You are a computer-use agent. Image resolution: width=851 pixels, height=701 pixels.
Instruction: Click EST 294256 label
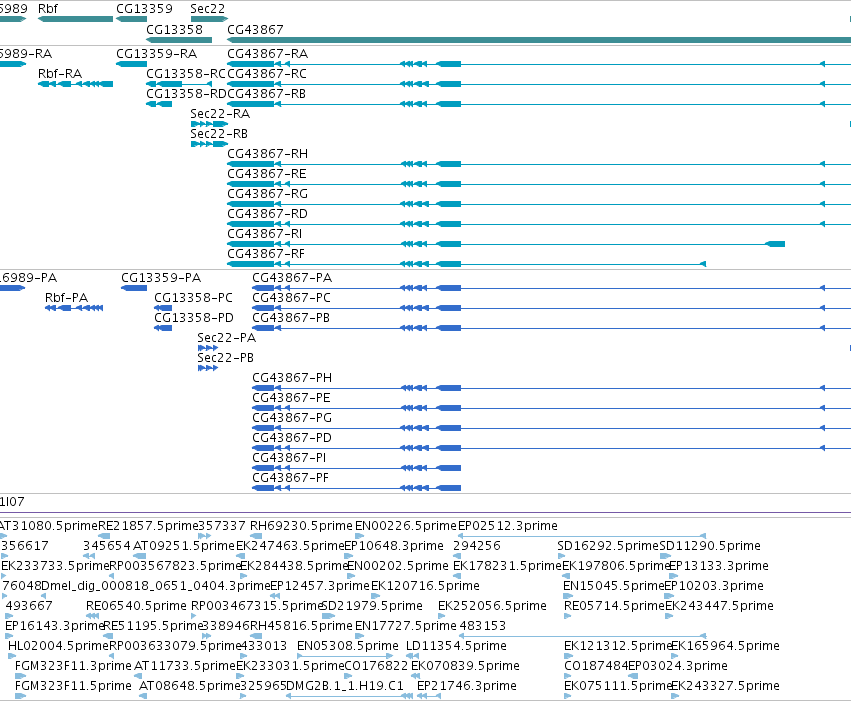(477, 546)
